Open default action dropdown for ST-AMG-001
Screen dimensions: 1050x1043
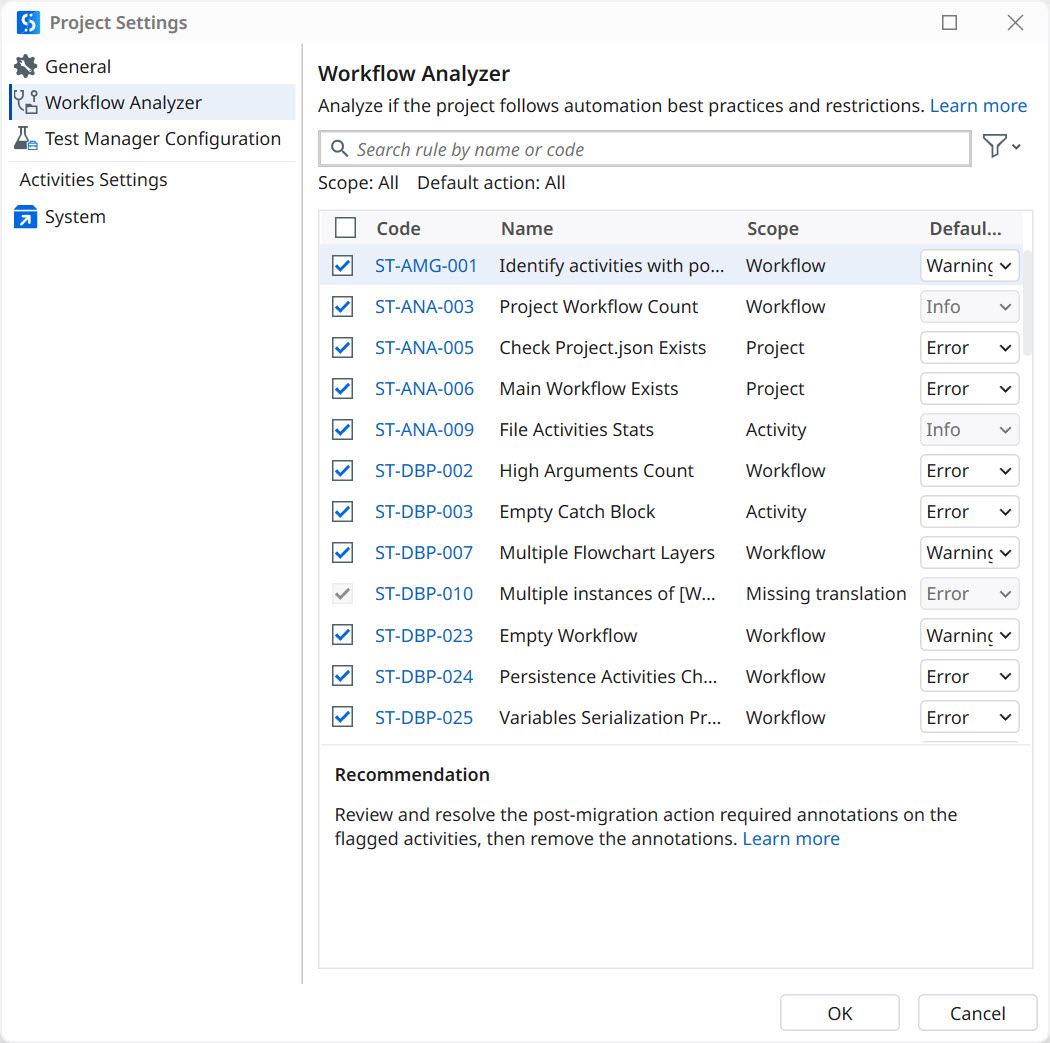coord(969,266)
